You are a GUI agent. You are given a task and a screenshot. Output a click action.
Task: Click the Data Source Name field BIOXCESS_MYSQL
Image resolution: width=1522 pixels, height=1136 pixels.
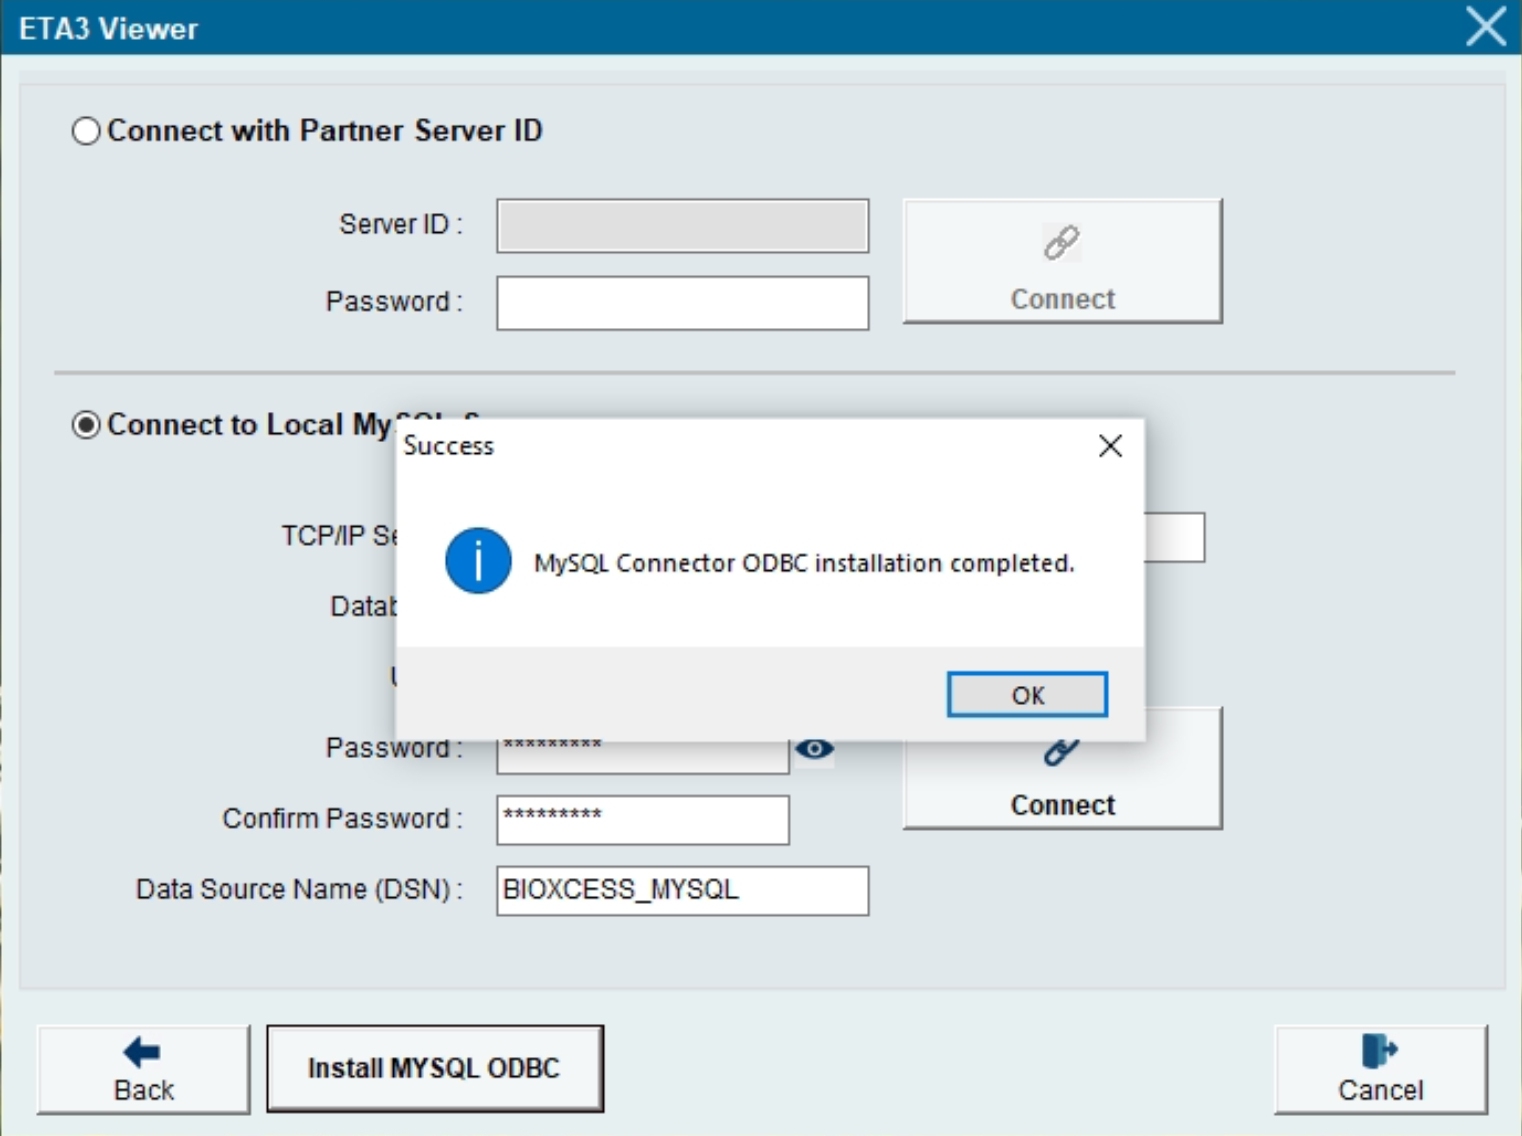[682, 890]
